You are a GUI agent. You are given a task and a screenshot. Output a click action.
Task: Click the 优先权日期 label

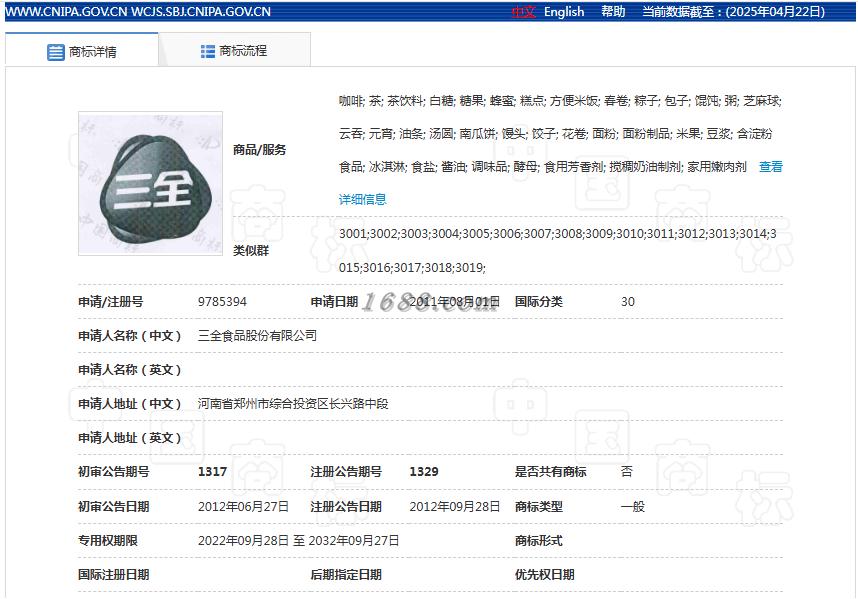click(544, 574)
